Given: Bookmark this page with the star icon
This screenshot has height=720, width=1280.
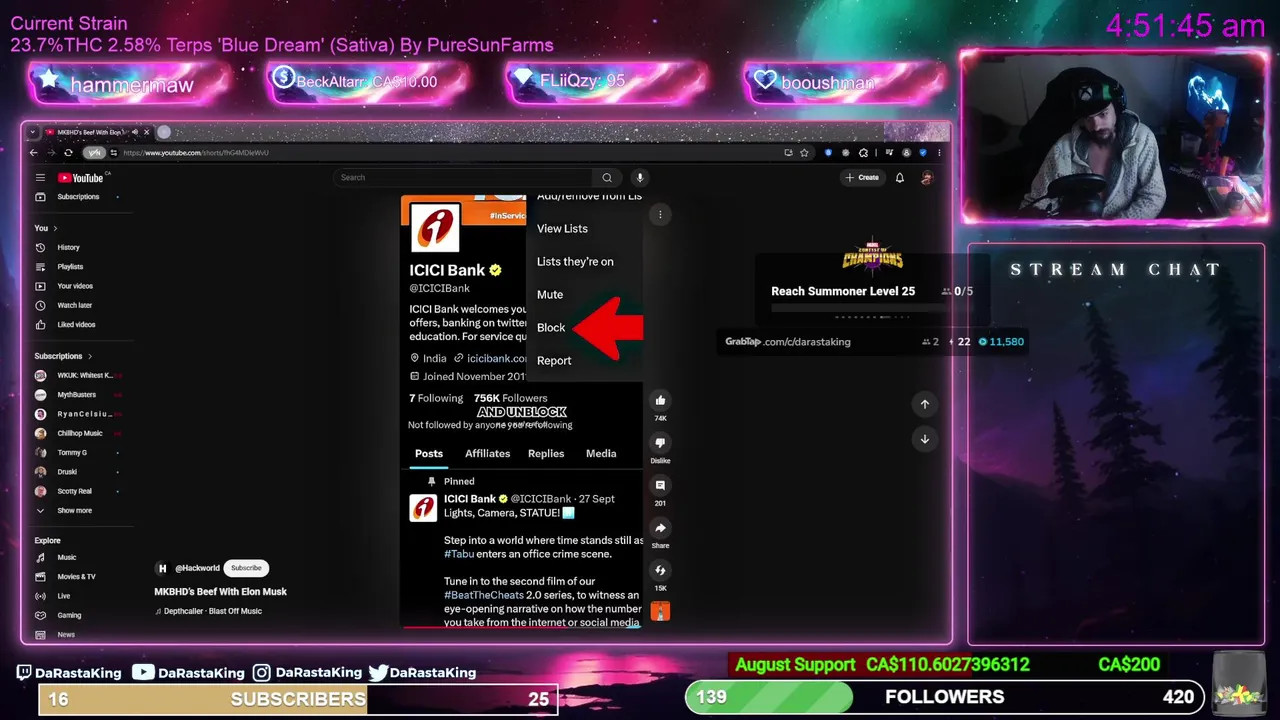Looking at the screenshot, I should tap(804, 153).
